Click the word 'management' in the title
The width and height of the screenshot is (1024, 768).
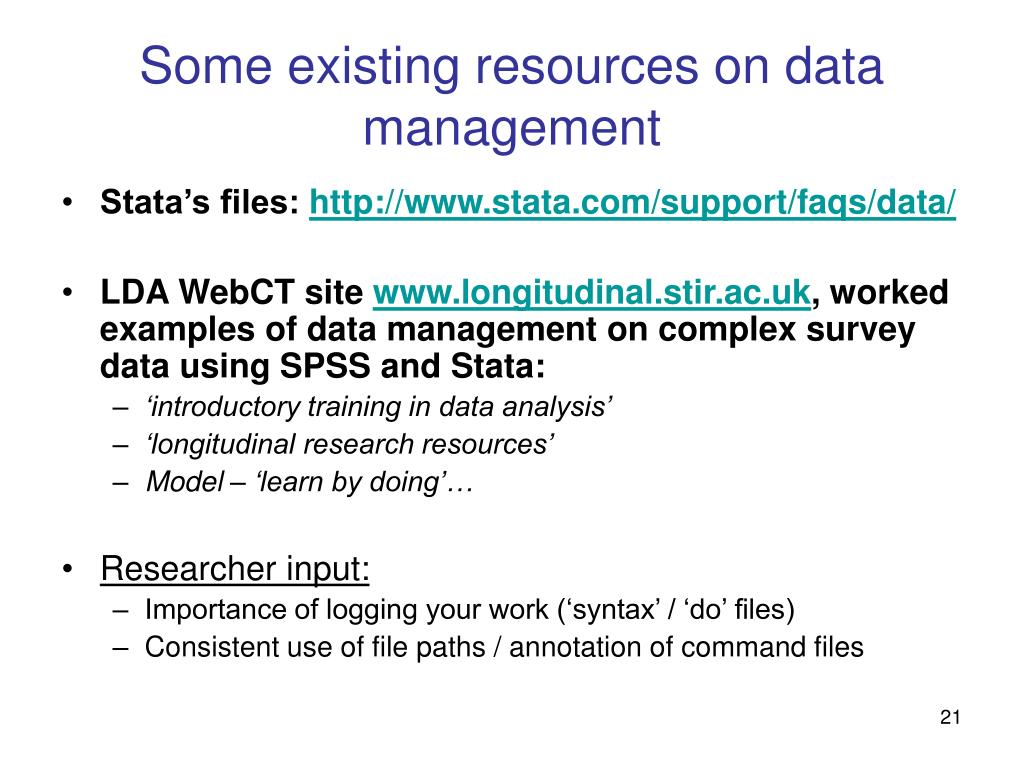[512, 128]
